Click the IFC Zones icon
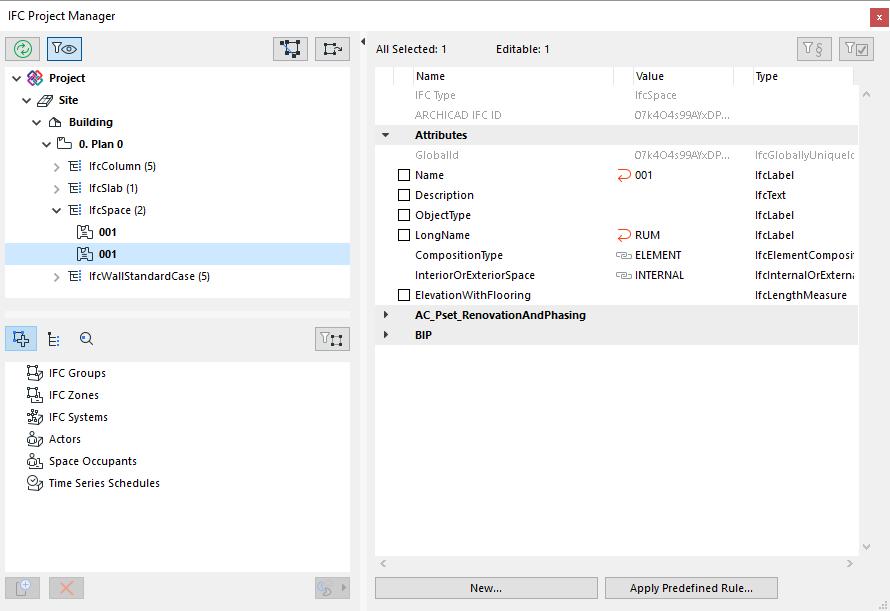This screenshot has width=890, height=611. tap(35, 395)
